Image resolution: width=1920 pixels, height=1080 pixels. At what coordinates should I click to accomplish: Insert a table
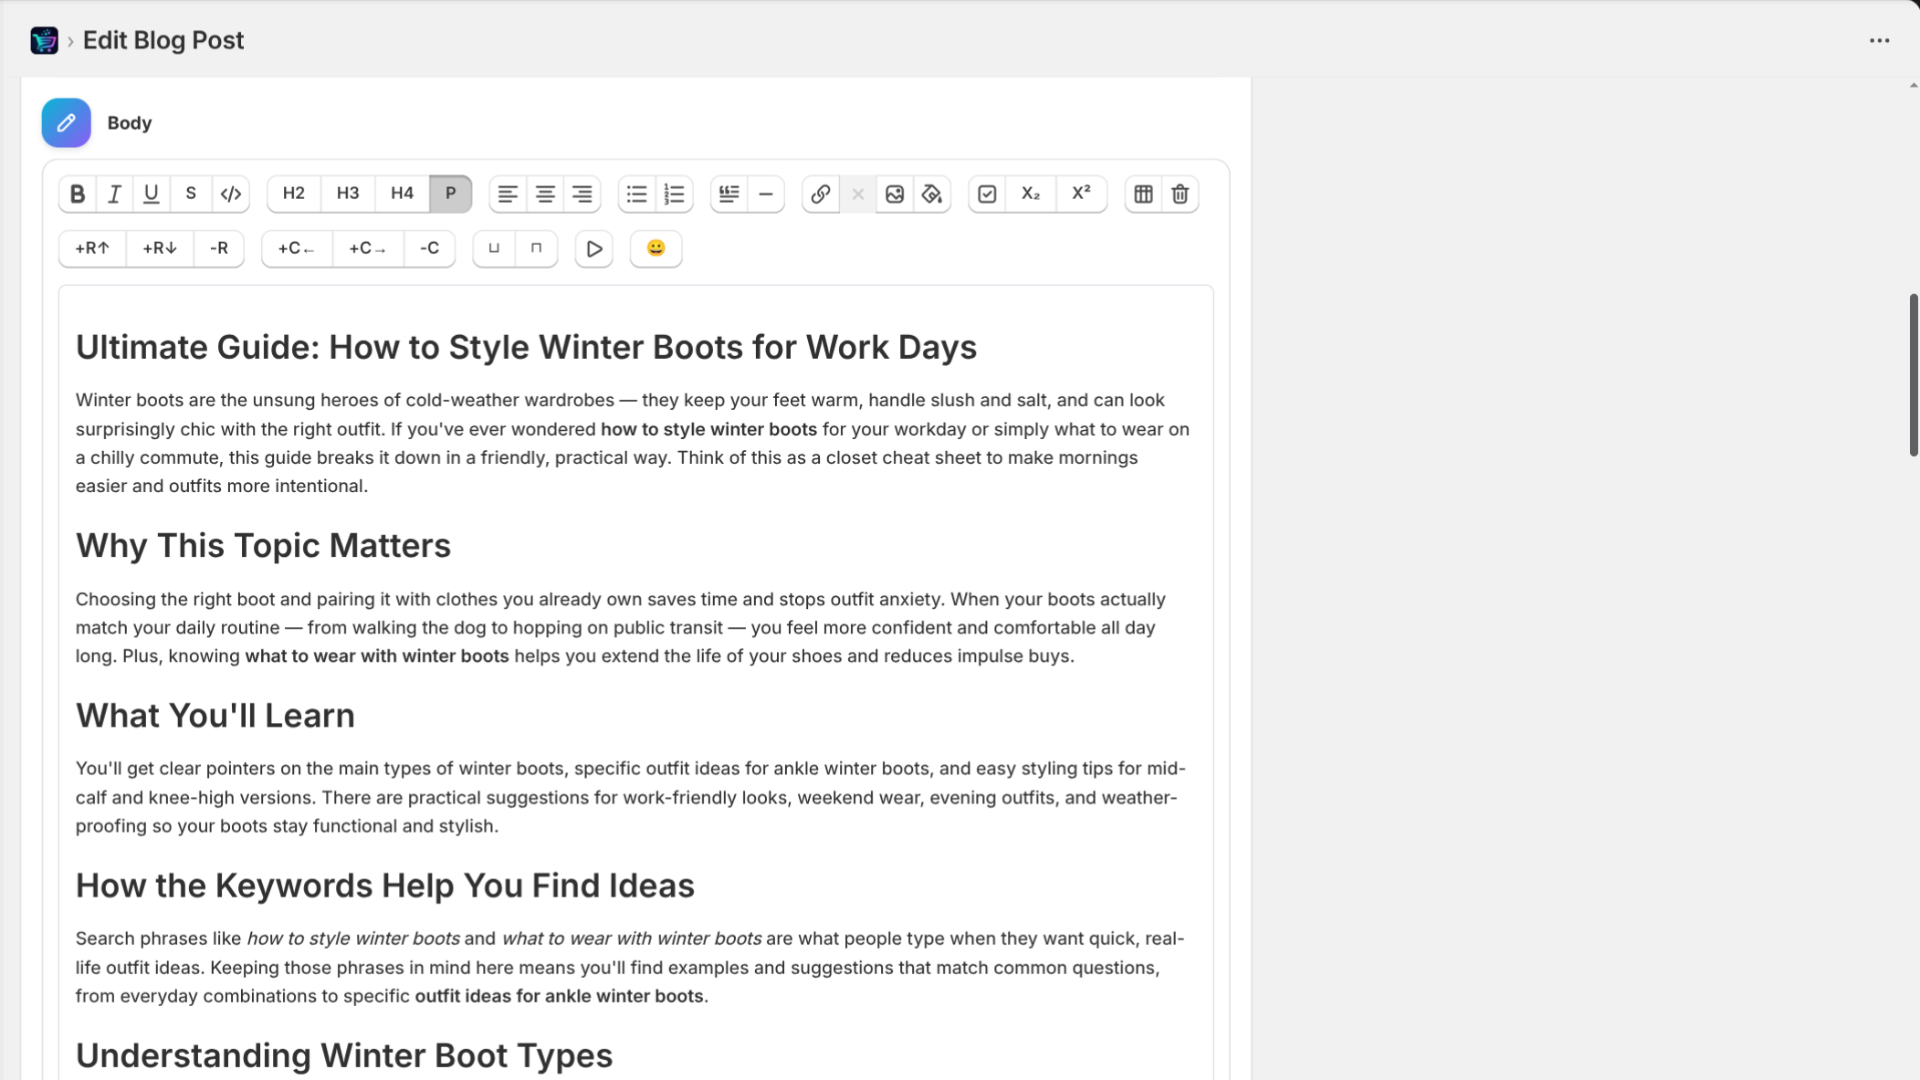click(x=1143, y=193)
